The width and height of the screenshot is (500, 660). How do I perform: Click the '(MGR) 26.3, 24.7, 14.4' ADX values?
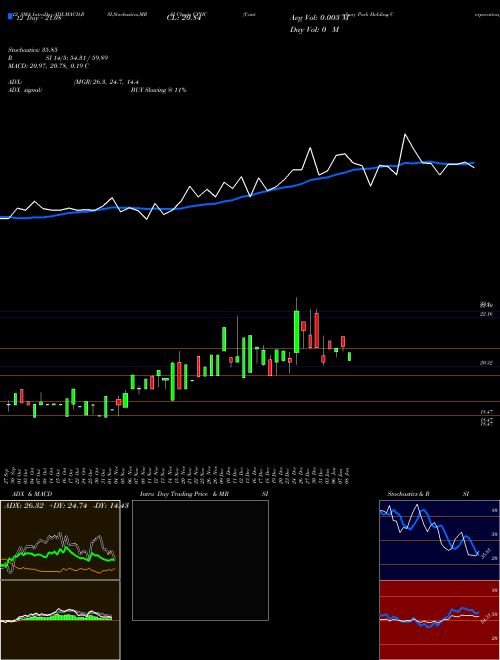tap(106, 82)
